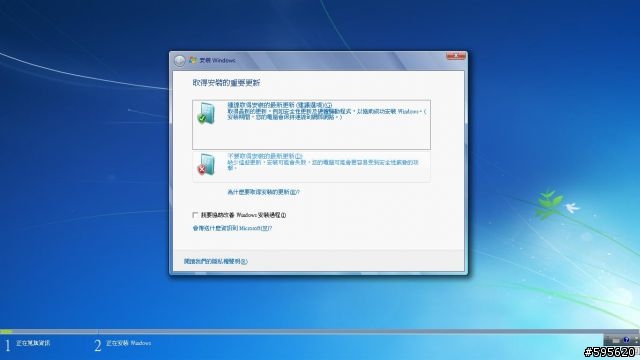Click the keyboard icon in the language bar
The height and width of the screenshot is (360, 640).
616,340
